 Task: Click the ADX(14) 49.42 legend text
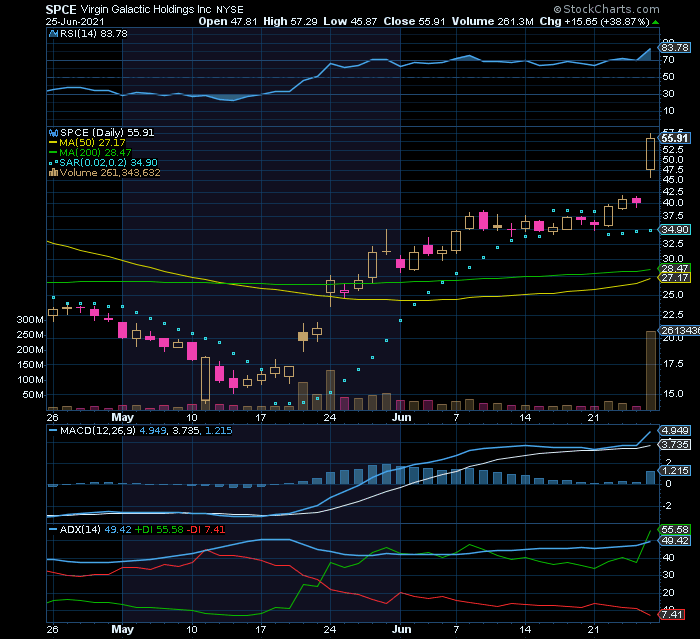point(96,530)
